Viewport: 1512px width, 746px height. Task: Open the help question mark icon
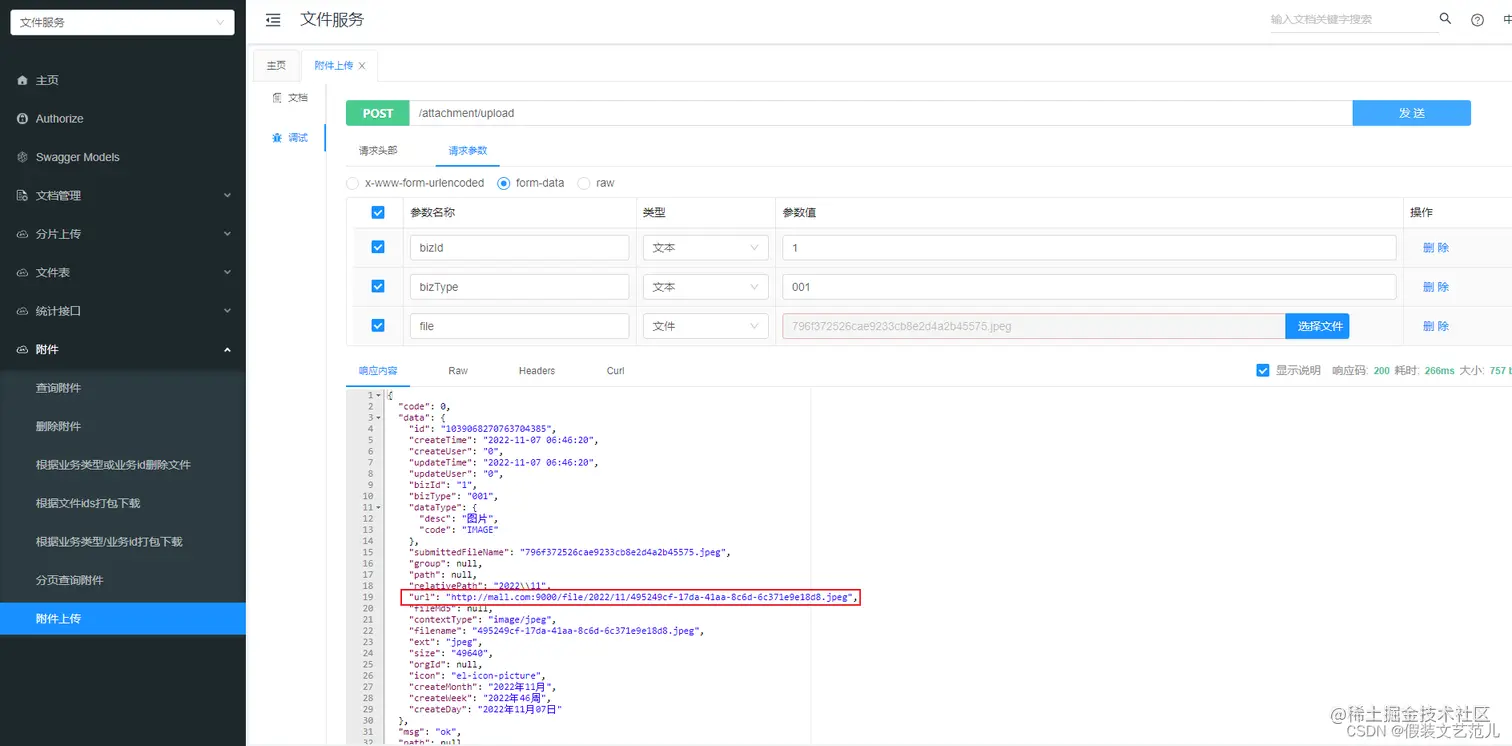[1477, 20]
